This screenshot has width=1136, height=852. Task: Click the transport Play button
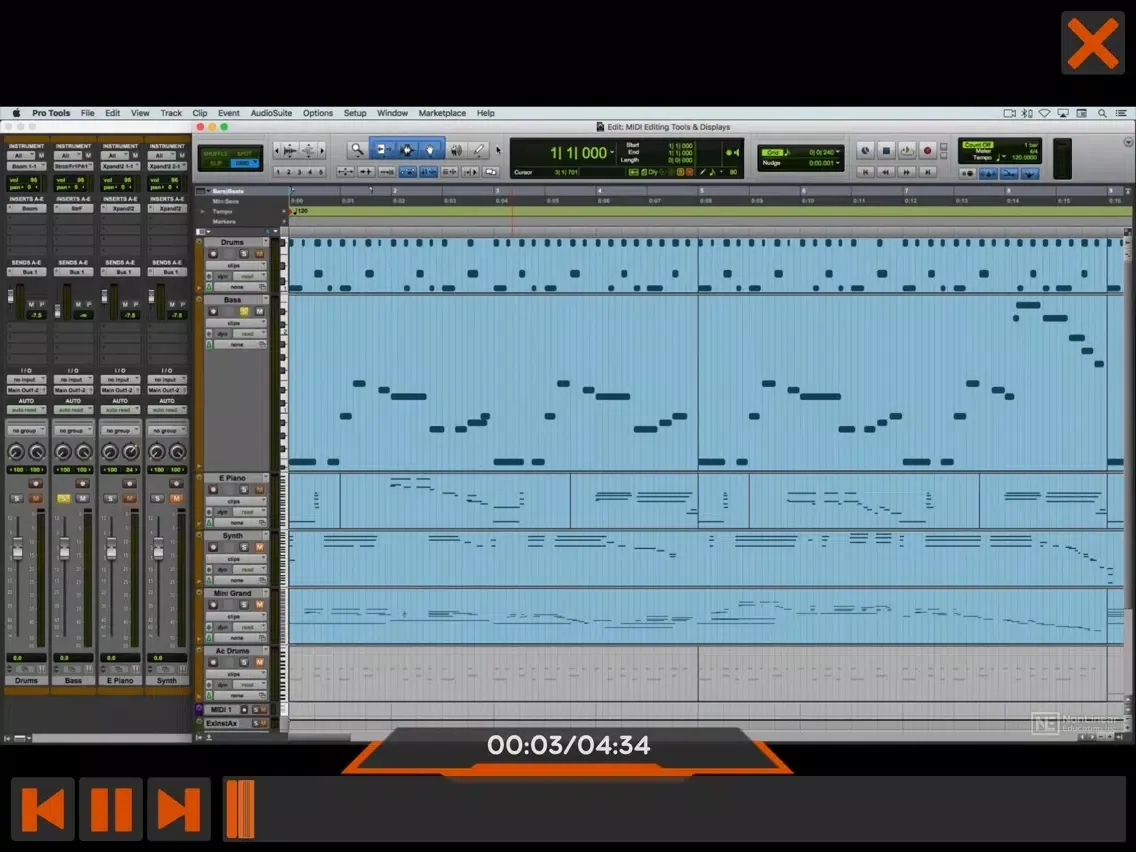[906, 151]
